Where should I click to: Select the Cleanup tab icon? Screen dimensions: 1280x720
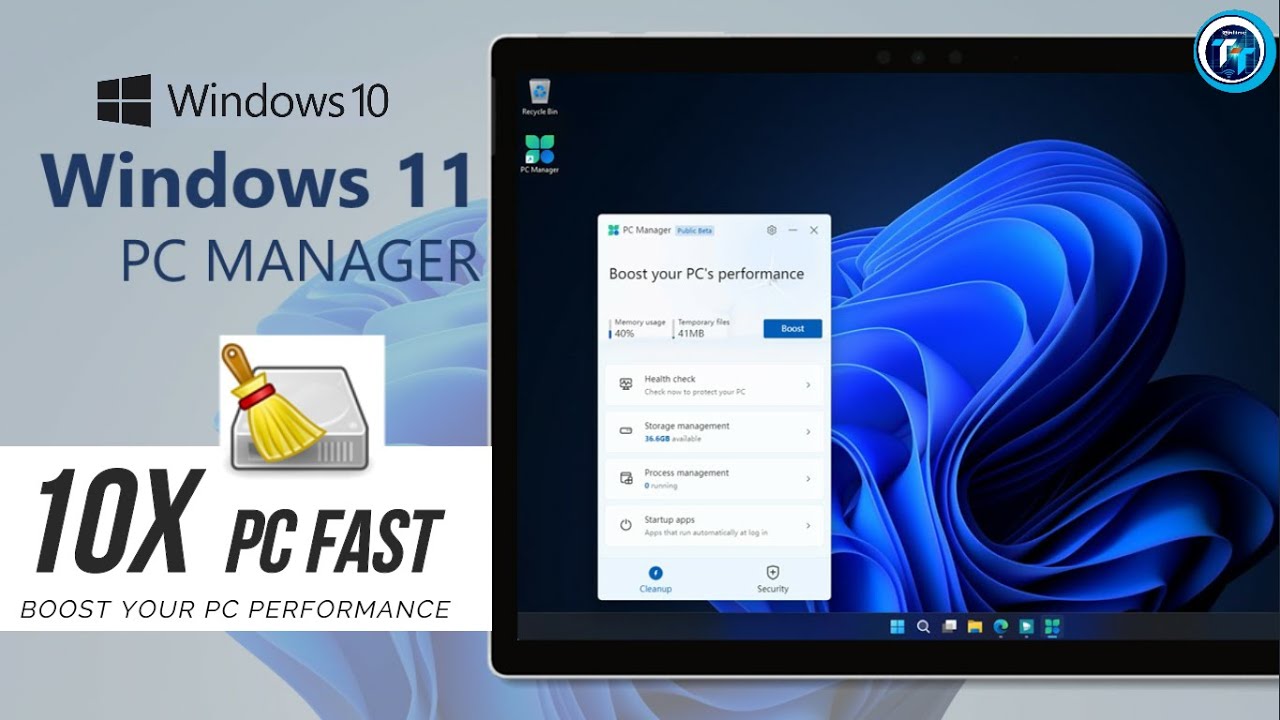pos(656,573)
